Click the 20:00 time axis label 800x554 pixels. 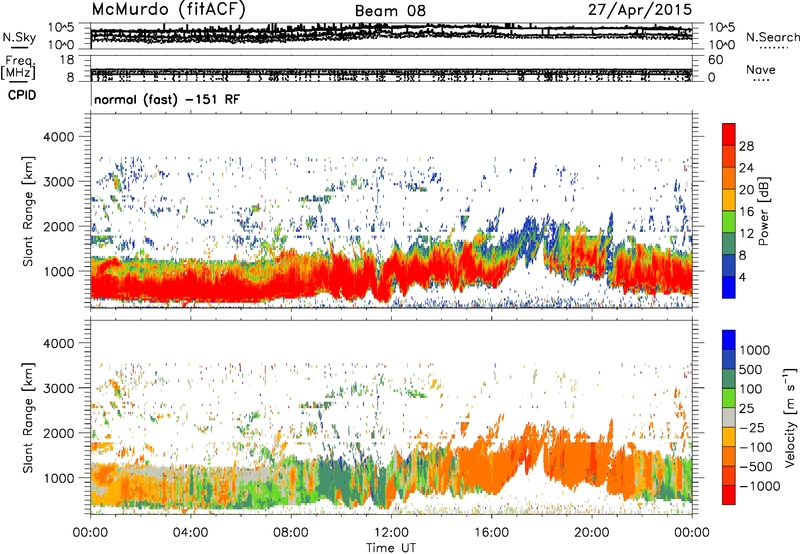(591, 532)
